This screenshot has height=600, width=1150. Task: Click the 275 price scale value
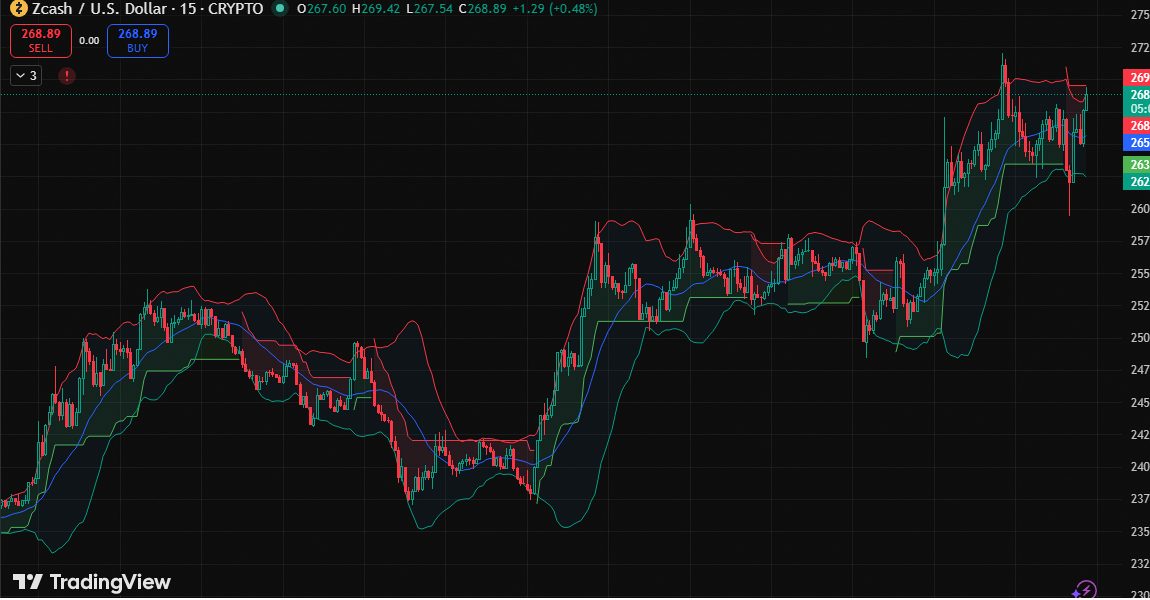click(1140, 15)
